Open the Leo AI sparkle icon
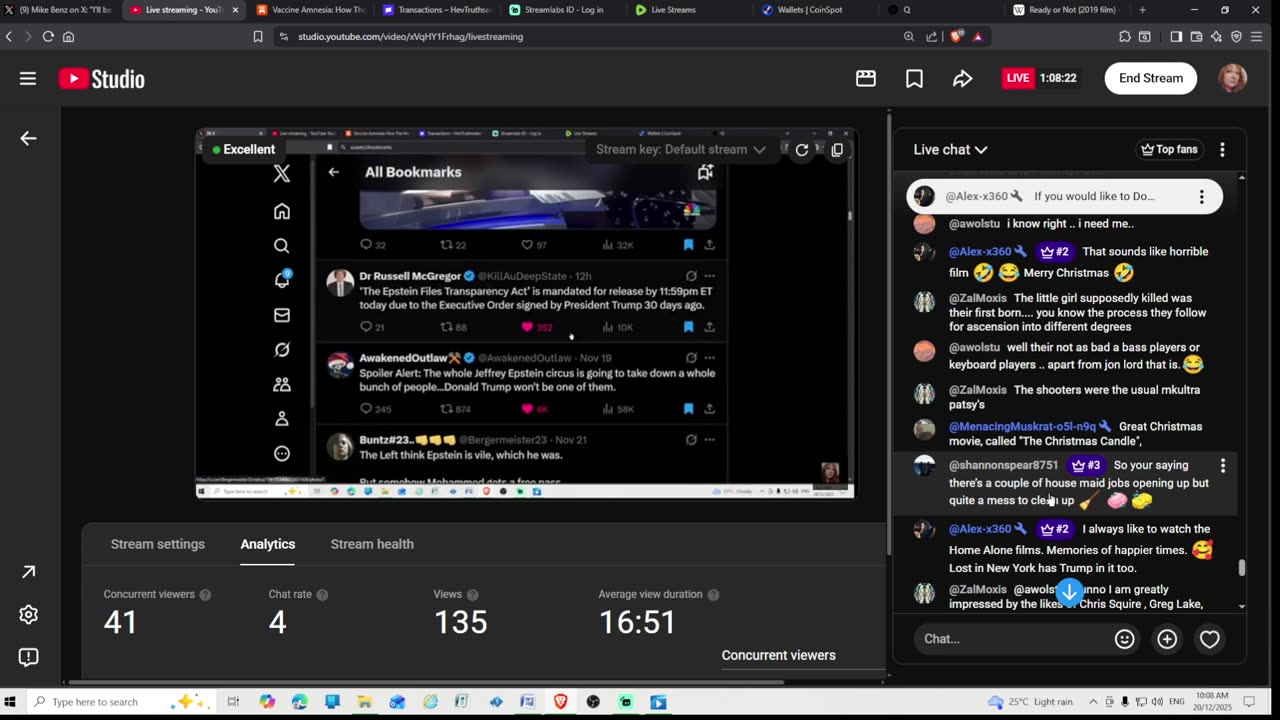Image resolution: width=1280 pixels, height=720 pixels. tap(1216, 36)
